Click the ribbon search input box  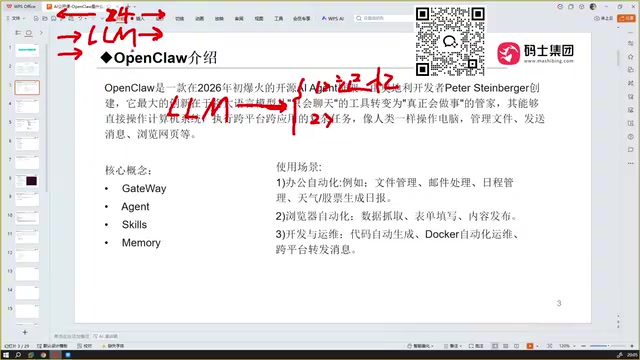pos(384,18)
